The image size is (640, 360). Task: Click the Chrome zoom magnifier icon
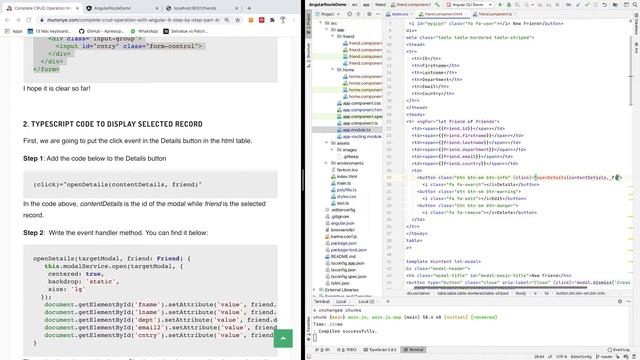(227, 20)
